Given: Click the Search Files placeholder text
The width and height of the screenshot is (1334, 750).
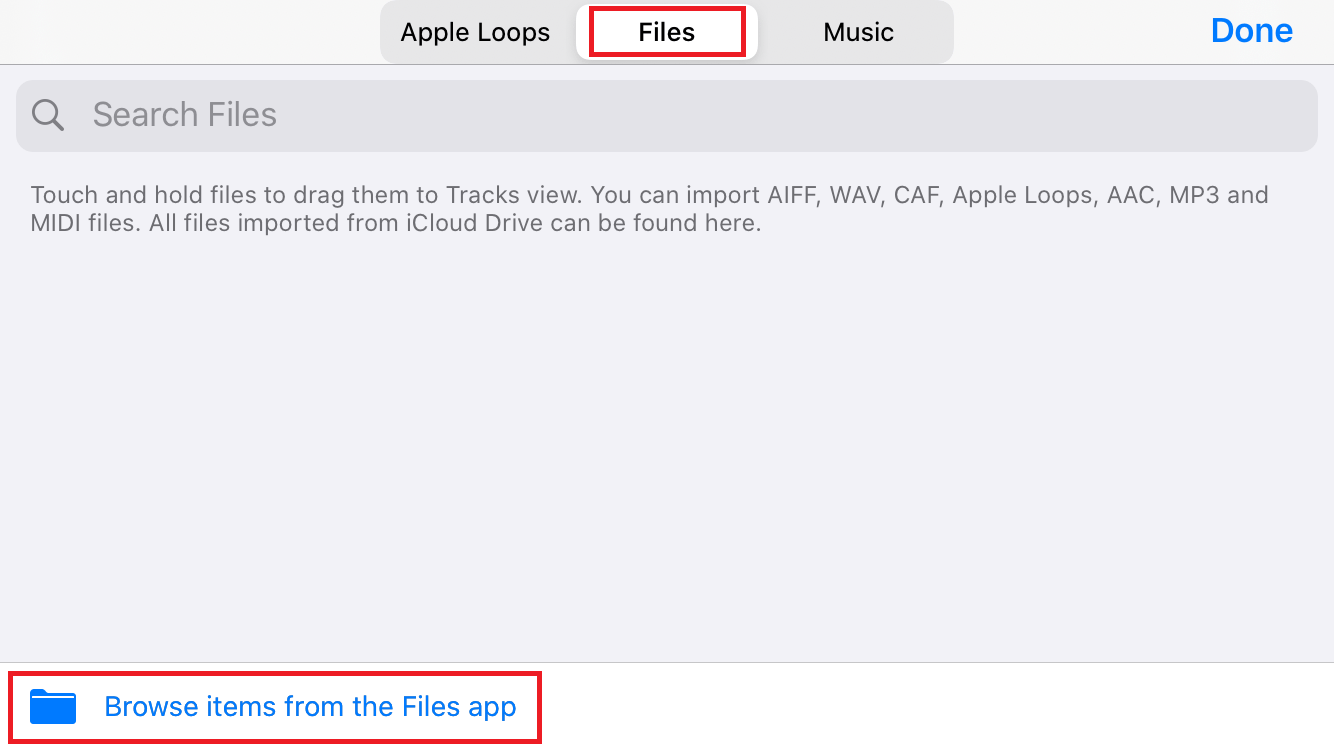Looking at the screenshot, I should [x=185, y=115].
